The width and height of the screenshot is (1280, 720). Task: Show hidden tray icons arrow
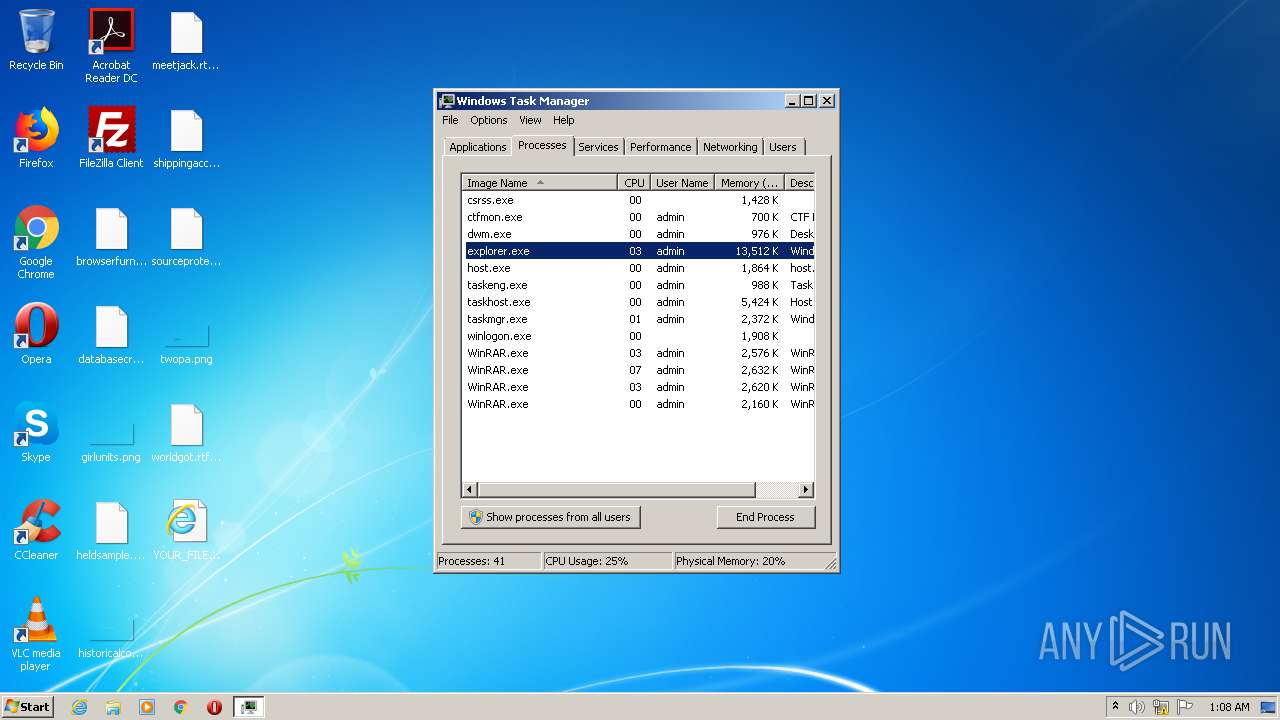pos(1115,707)
